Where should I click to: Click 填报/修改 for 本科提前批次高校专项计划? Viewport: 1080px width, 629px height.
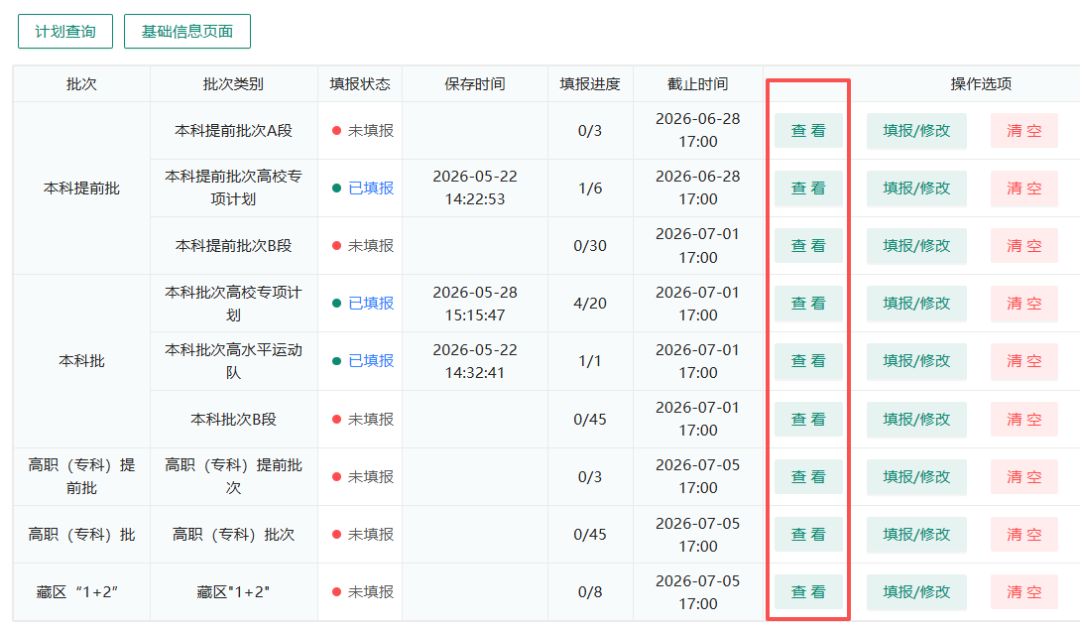point(916,188)
